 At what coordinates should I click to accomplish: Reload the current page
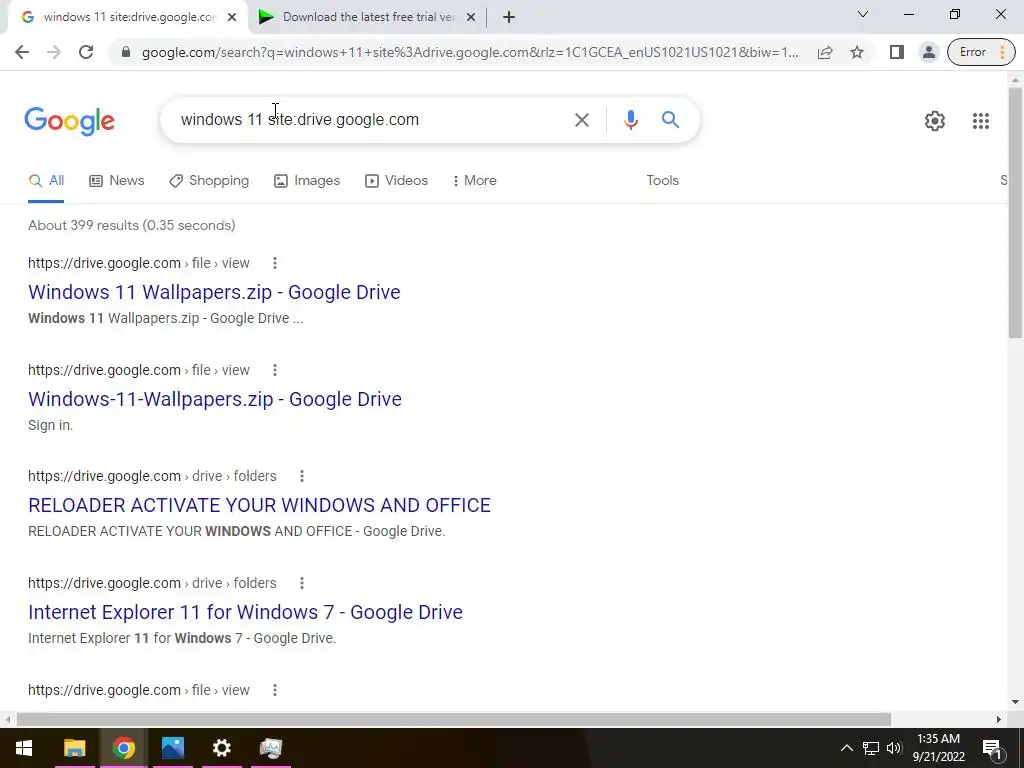86,52
